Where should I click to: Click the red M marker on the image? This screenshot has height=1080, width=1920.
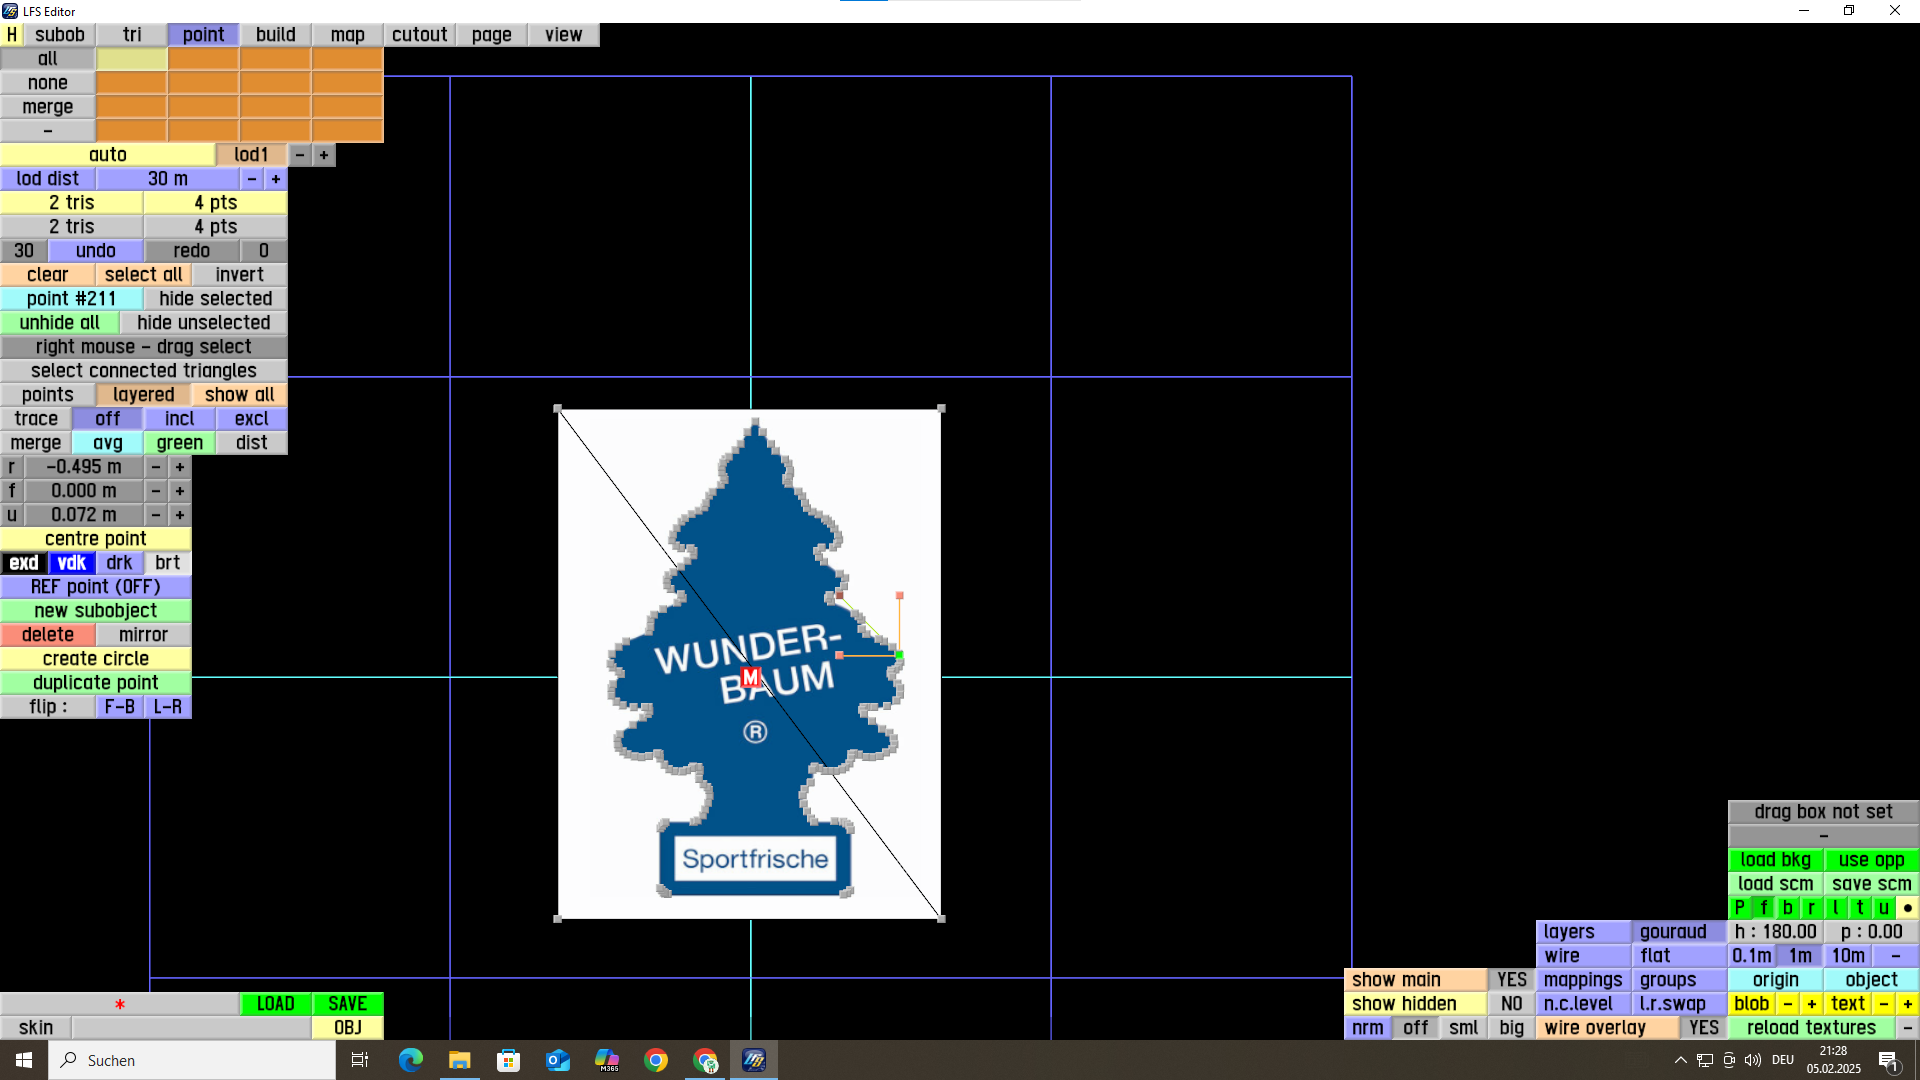pos(751,678)
